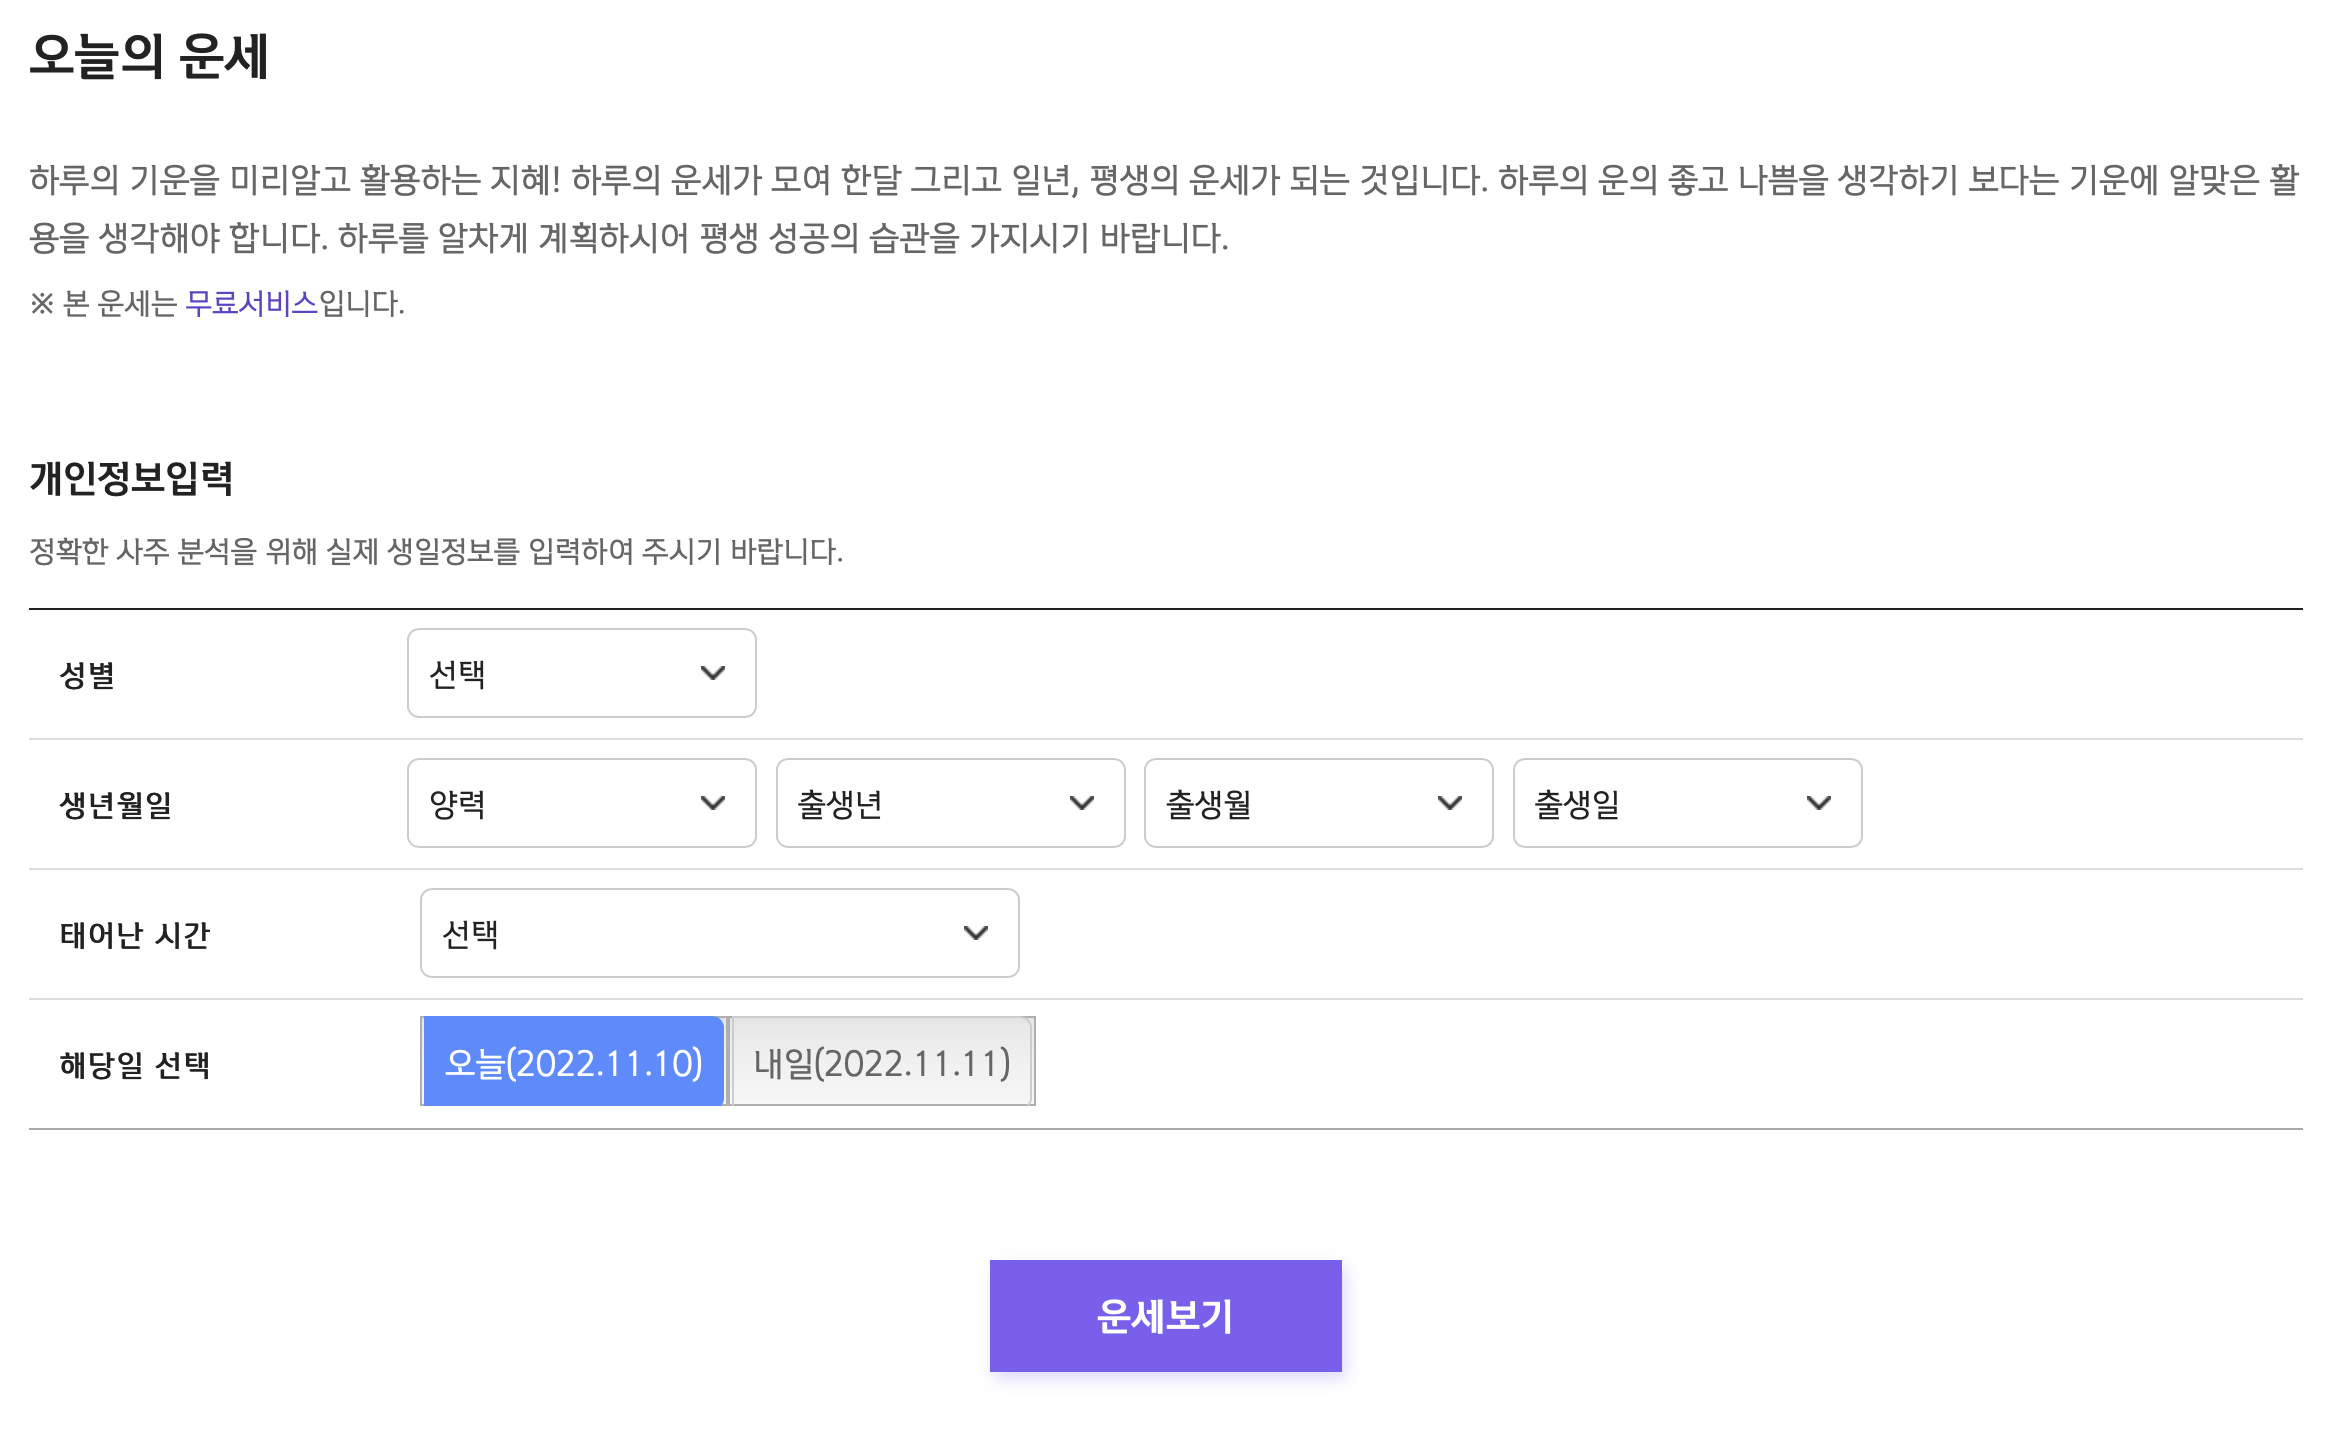This screenshot has height=1442, width=2352.
Task: Select 내일(2022.11.11) date option
Action: [881, 1063]
